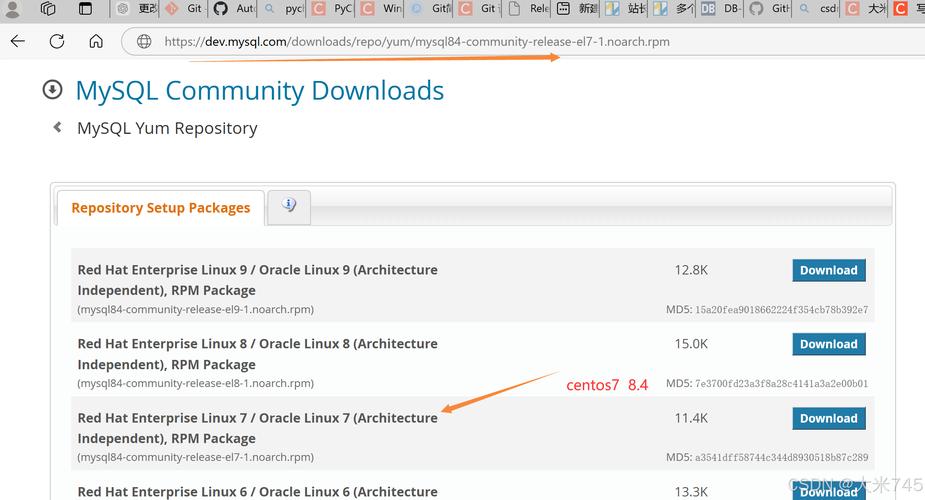
Task: Open the info icon tab
Action: pos(289,206)
